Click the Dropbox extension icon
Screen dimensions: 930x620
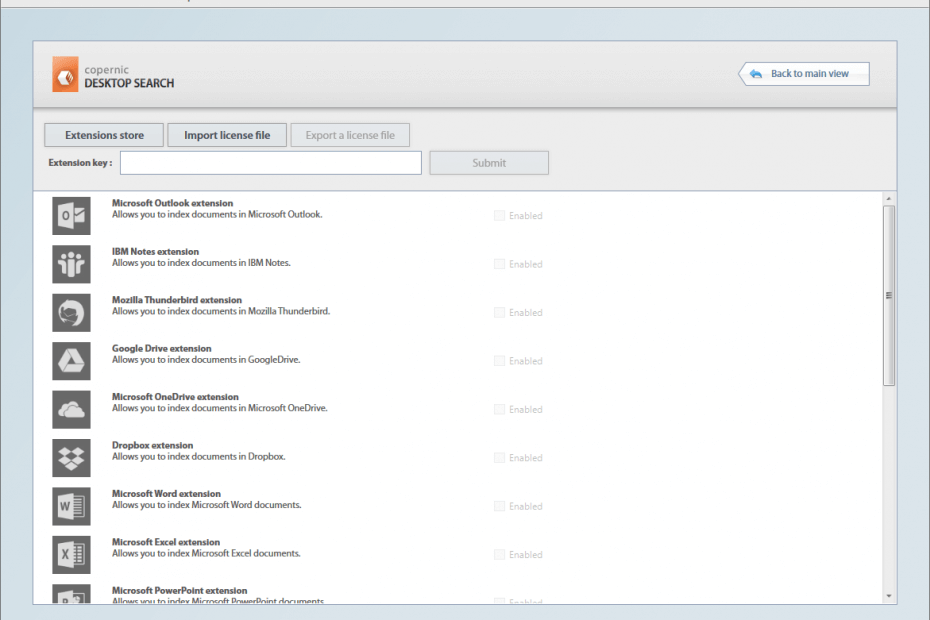click(71, 458)
